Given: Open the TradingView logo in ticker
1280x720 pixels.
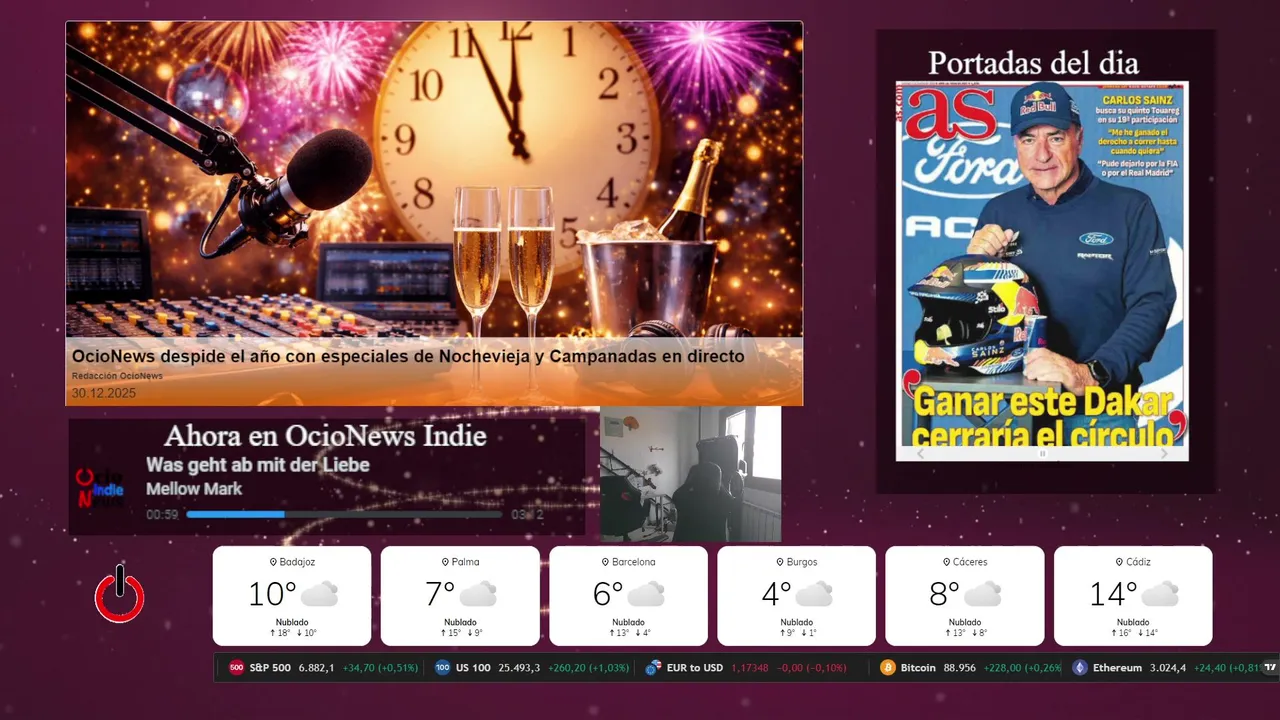Looking at the screenshot, I should click(1270, 668).
